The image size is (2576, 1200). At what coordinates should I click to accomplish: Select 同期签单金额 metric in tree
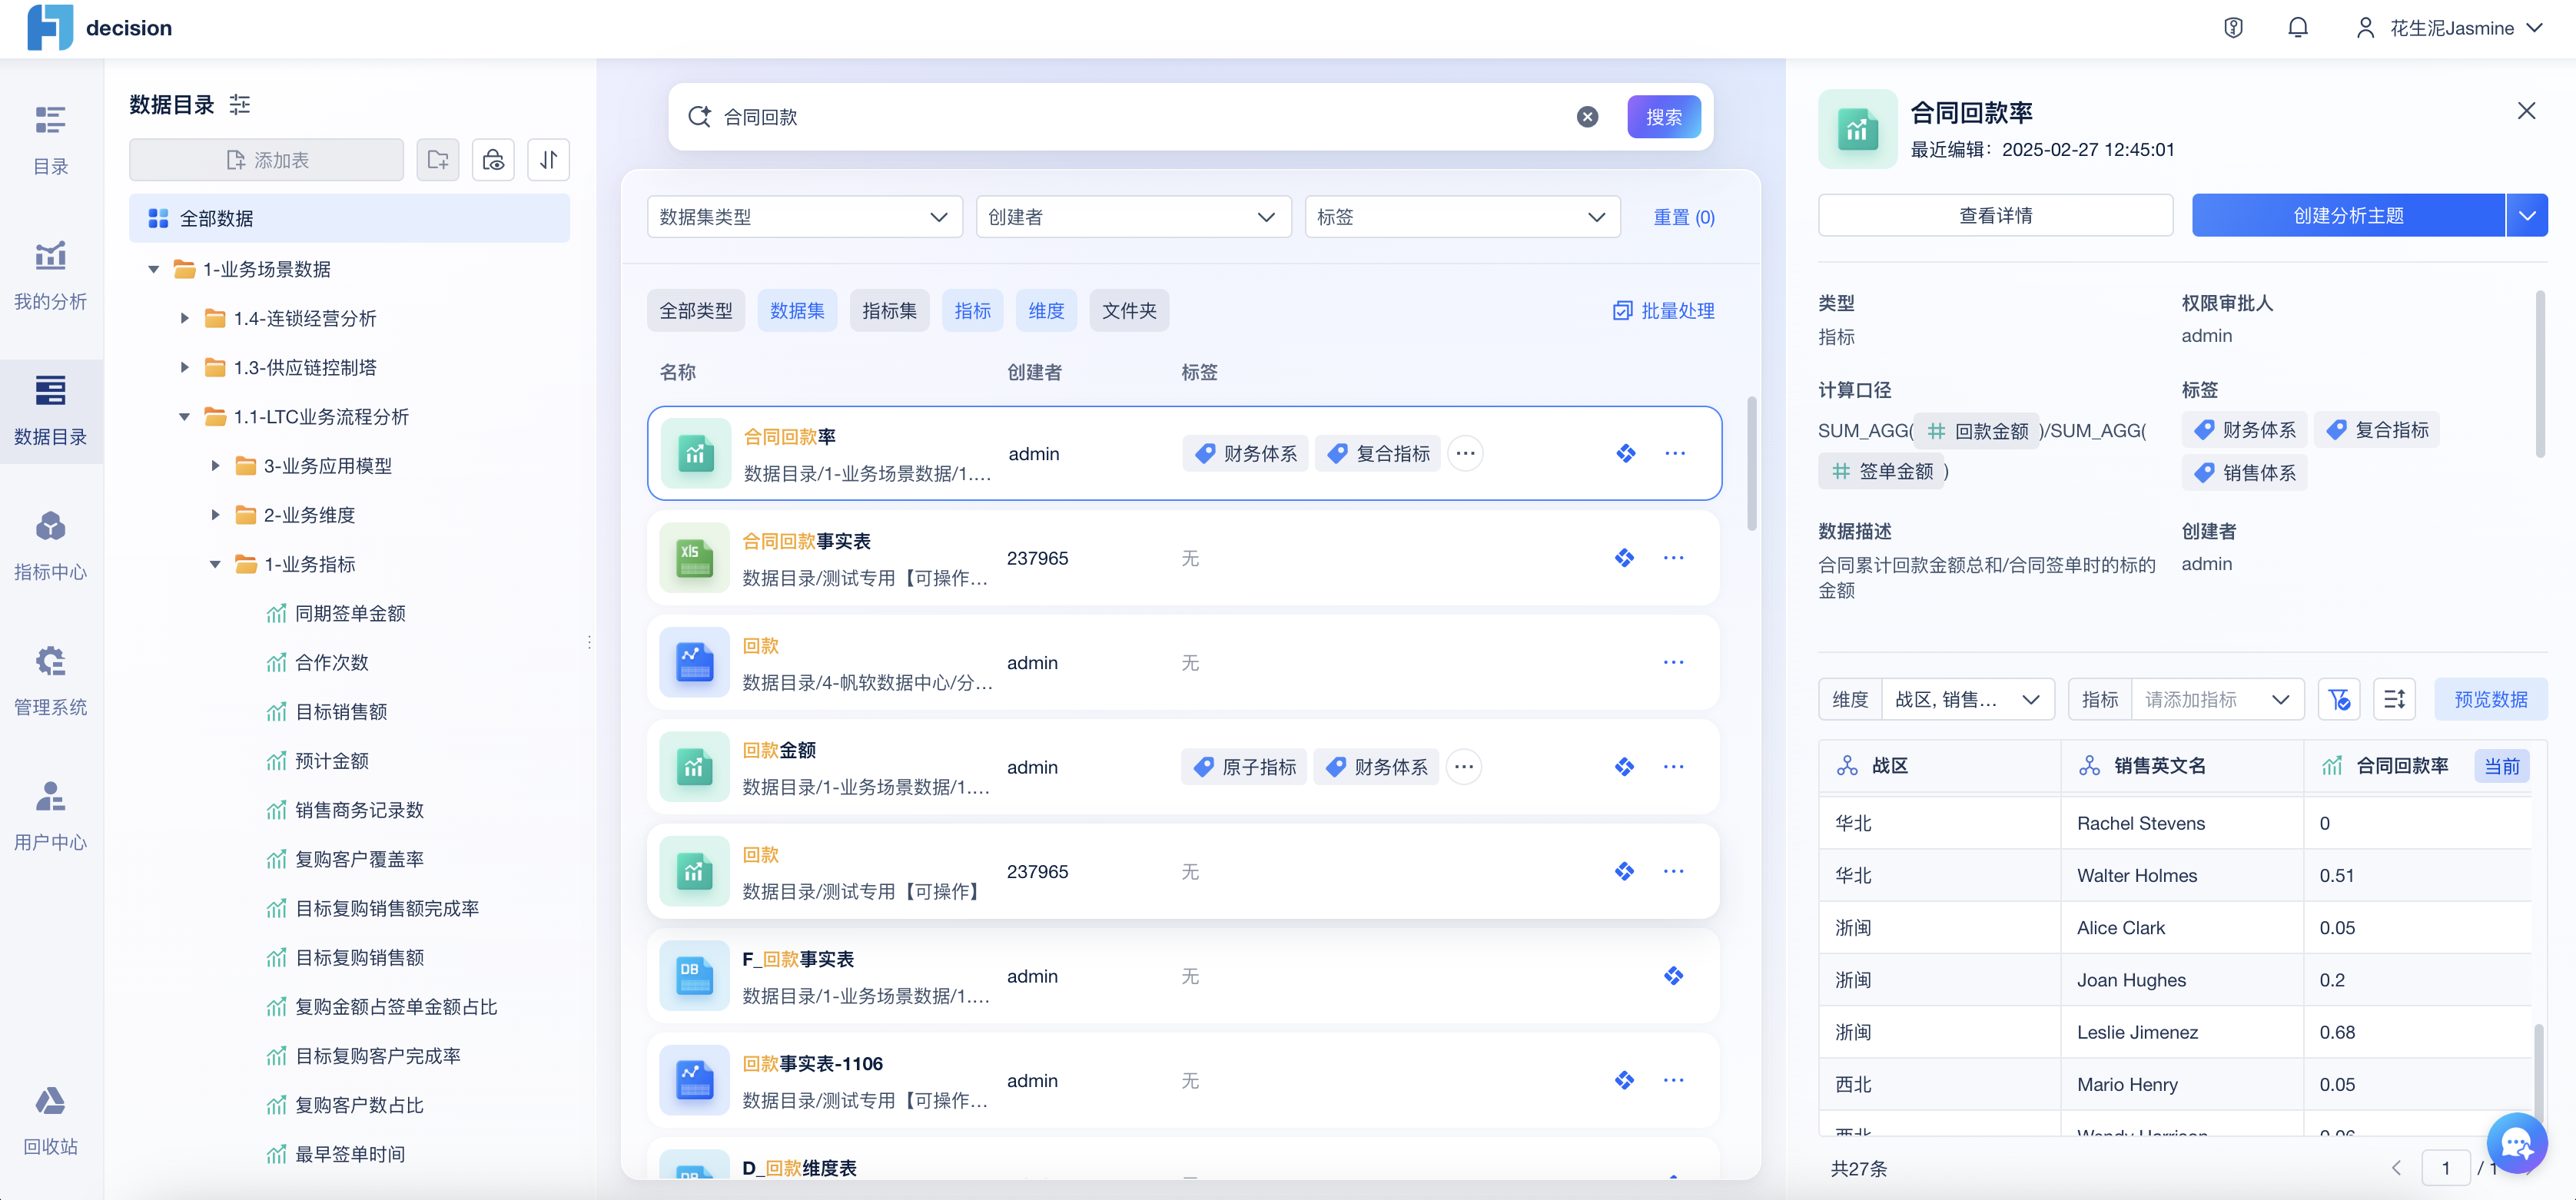[x=350, y=613]
